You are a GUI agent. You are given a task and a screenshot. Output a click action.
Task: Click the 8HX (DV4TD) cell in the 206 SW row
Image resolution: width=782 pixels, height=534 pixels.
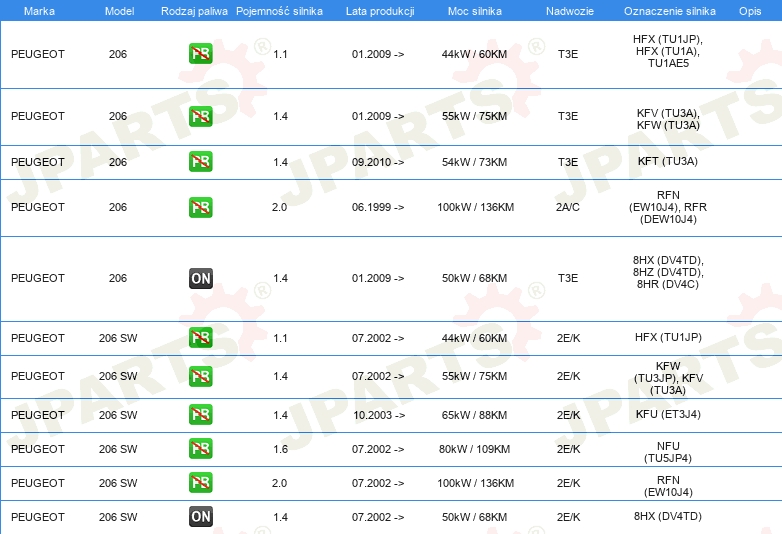click(x=668, y=516)
